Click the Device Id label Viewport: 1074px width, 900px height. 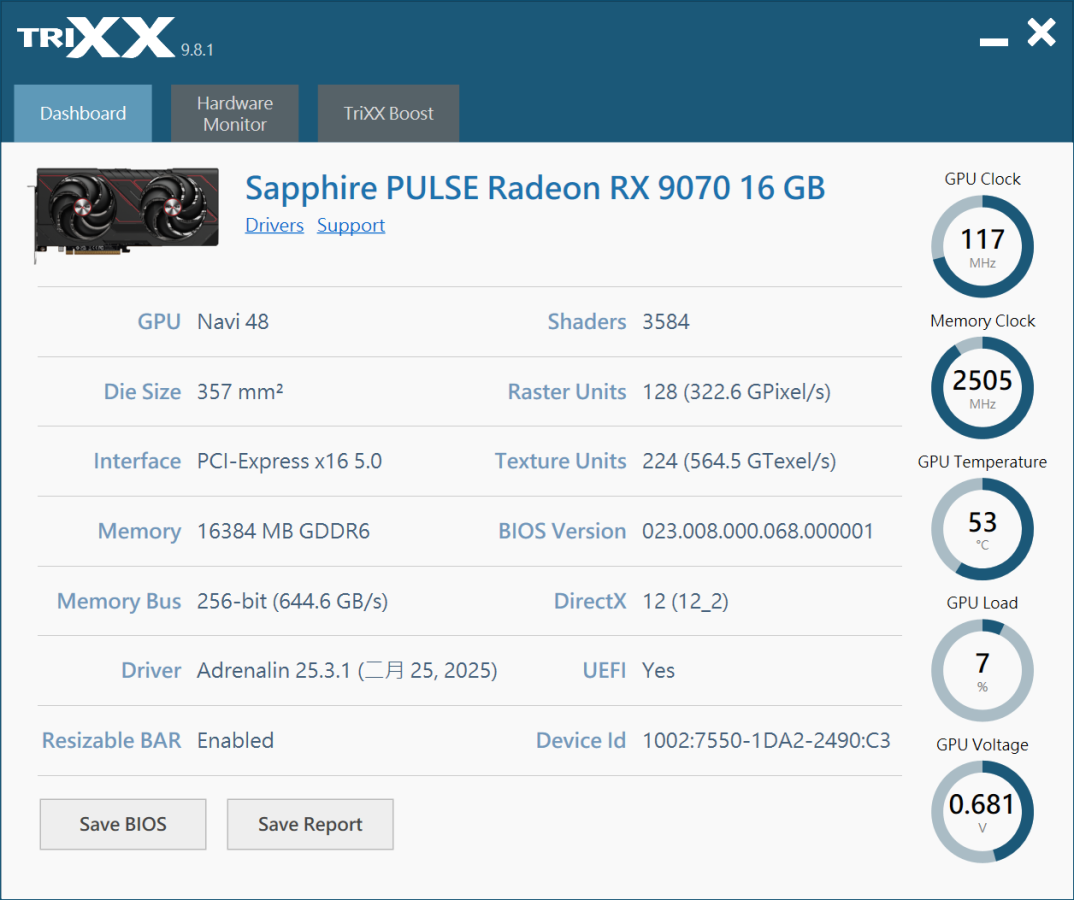[581, 740]
